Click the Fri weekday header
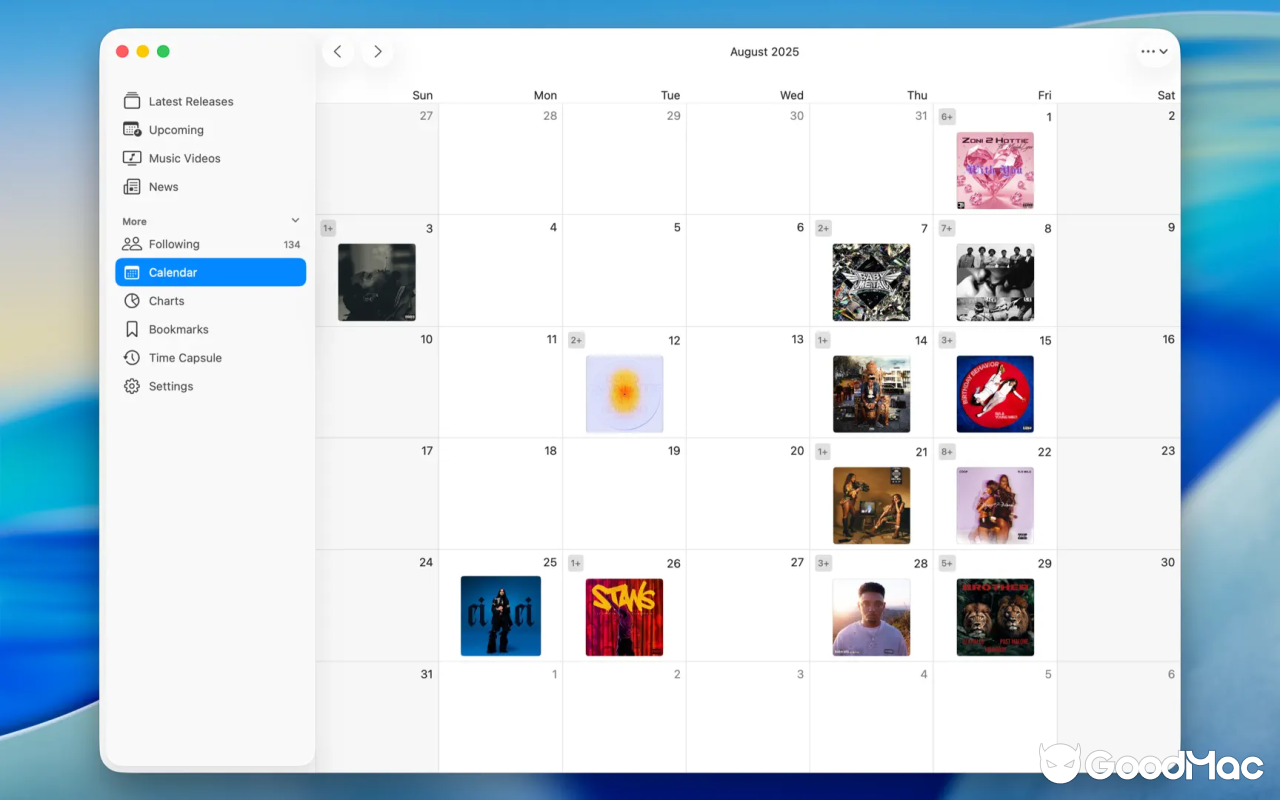 pos(1044,95)
